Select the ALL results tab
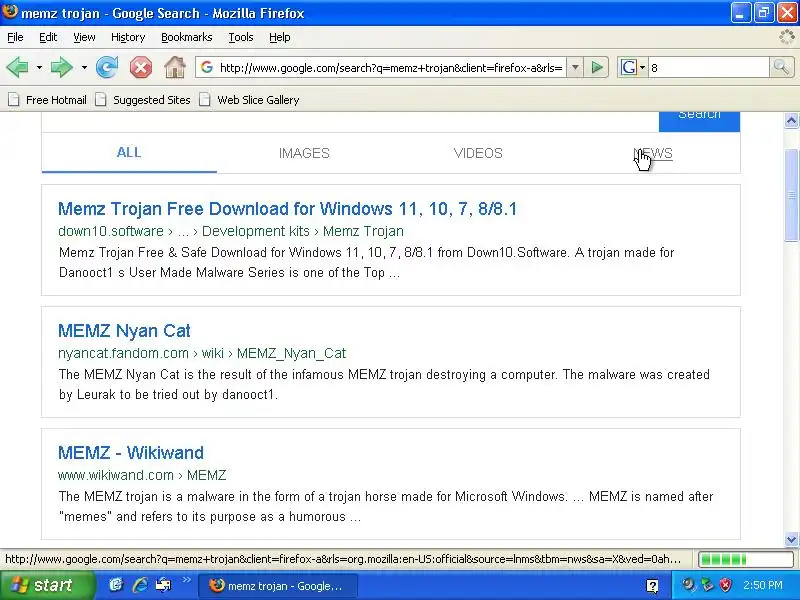Viewport: 800px width, 600px height. coord(129,153)
